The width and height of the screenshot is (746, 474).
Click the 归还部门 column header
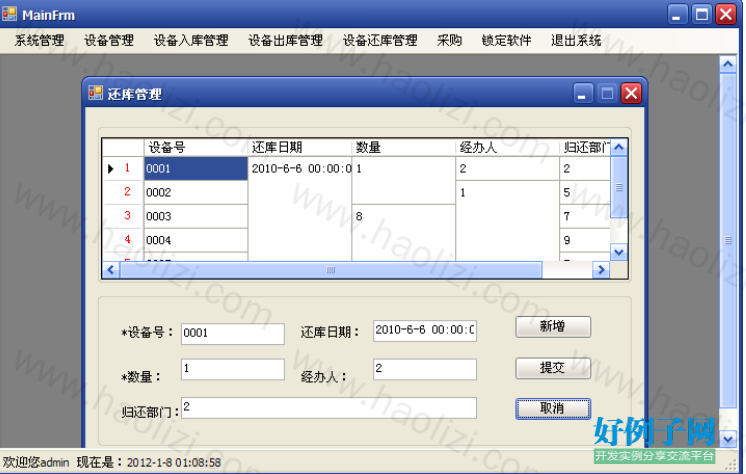[585, 148]
